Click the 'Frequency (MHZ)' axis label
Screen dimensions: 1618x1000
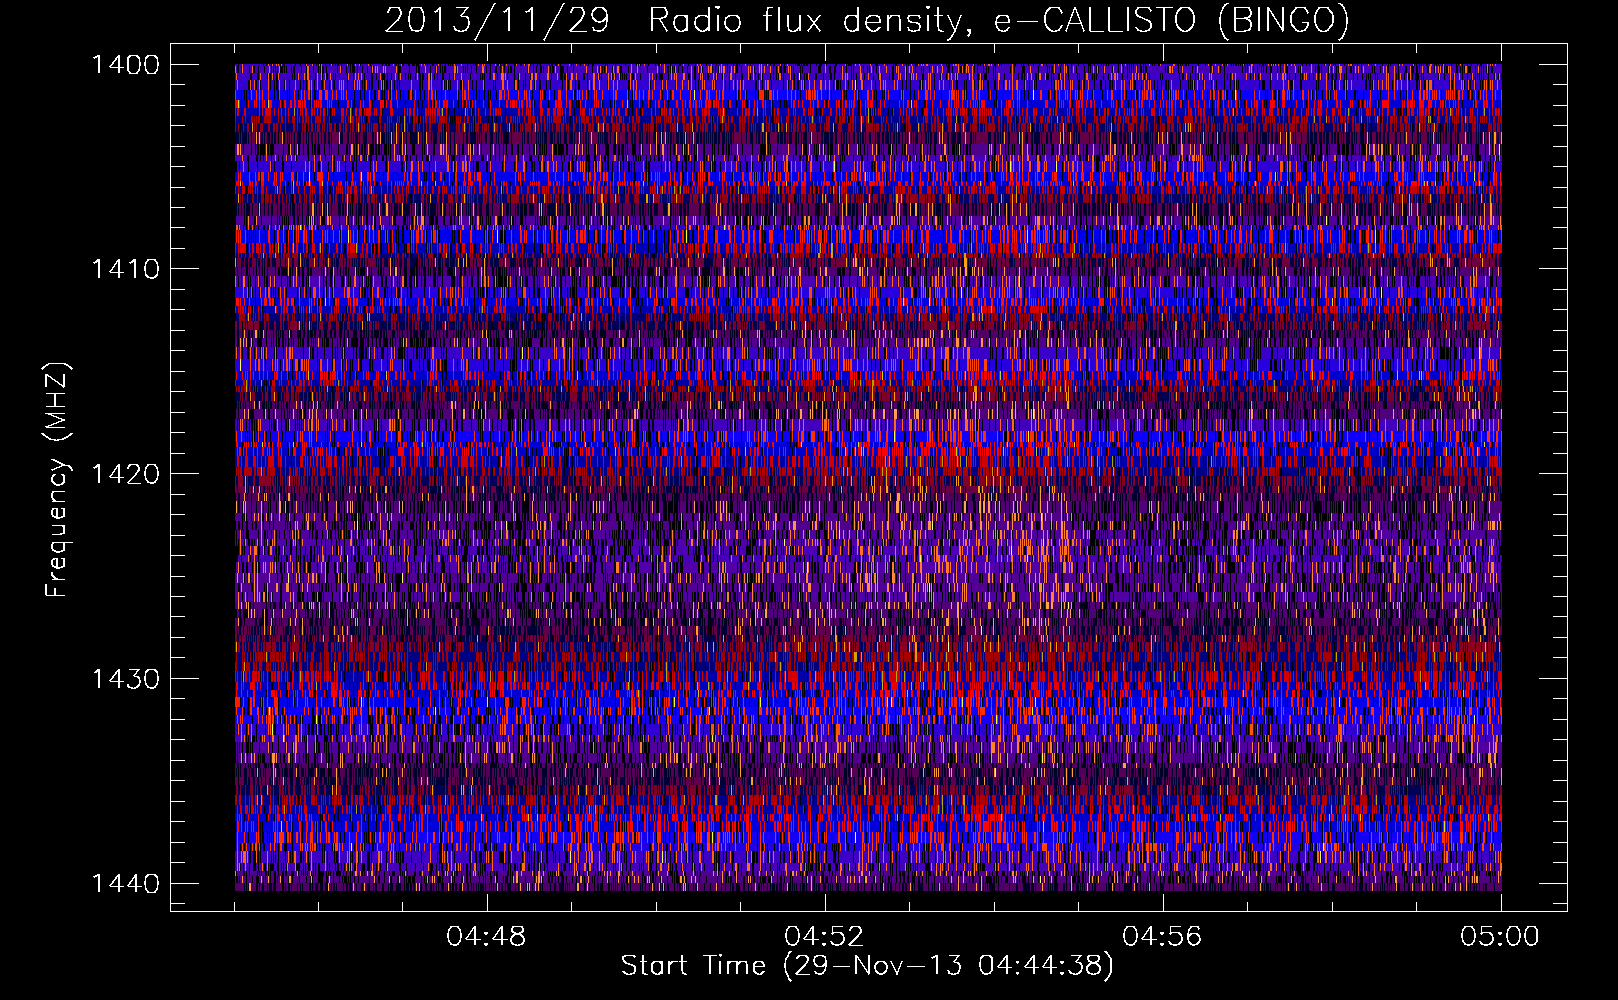(57, 479)
